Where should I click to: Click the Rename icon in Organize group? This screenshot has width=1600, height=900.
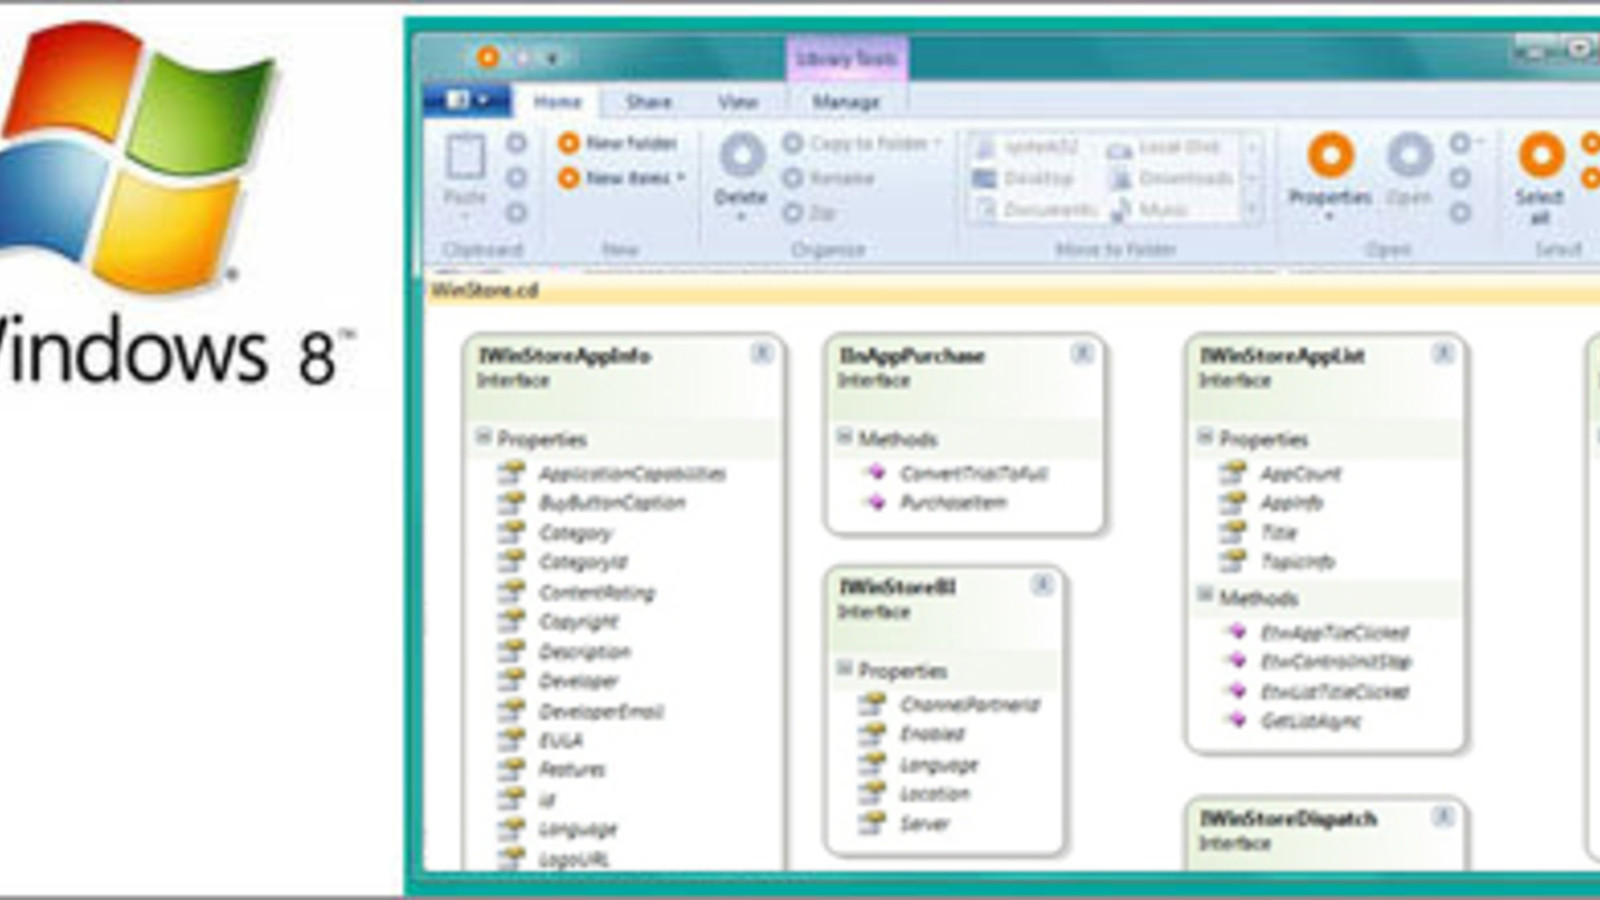tap(793, 178)
